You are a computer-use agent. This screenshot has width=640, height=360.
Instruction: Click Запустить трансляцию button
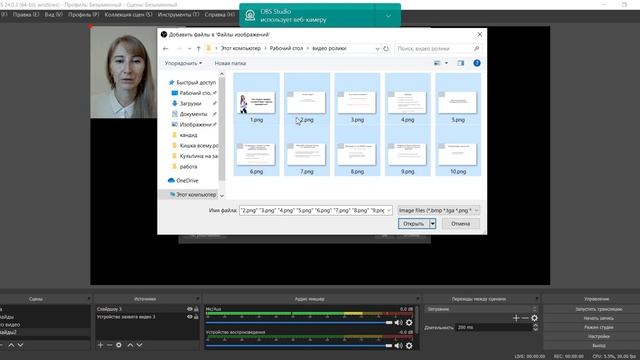point(599,309)
